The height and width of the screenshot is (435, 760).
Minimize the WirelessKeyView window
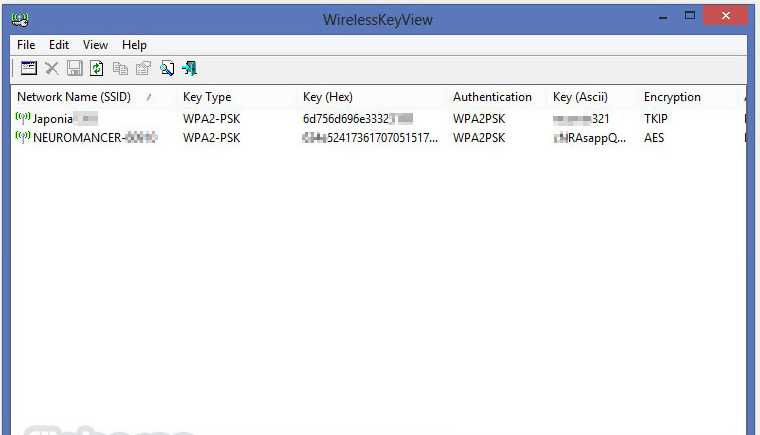pyautogui.click(x=663, y=17)
